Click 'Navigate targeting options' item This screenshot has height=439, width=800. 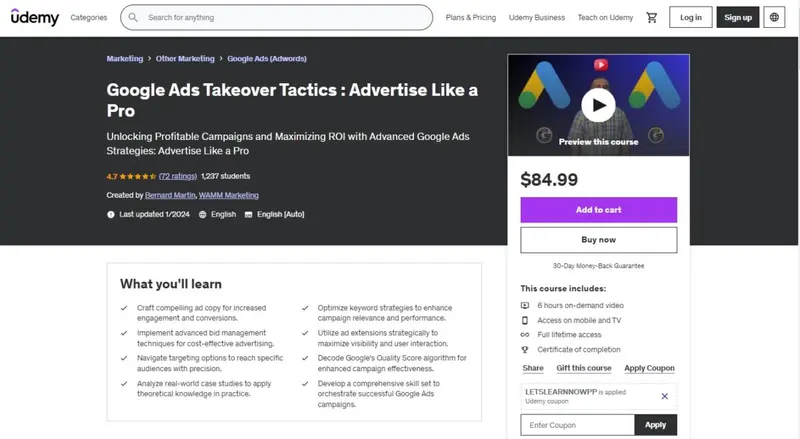click(210, 363)
